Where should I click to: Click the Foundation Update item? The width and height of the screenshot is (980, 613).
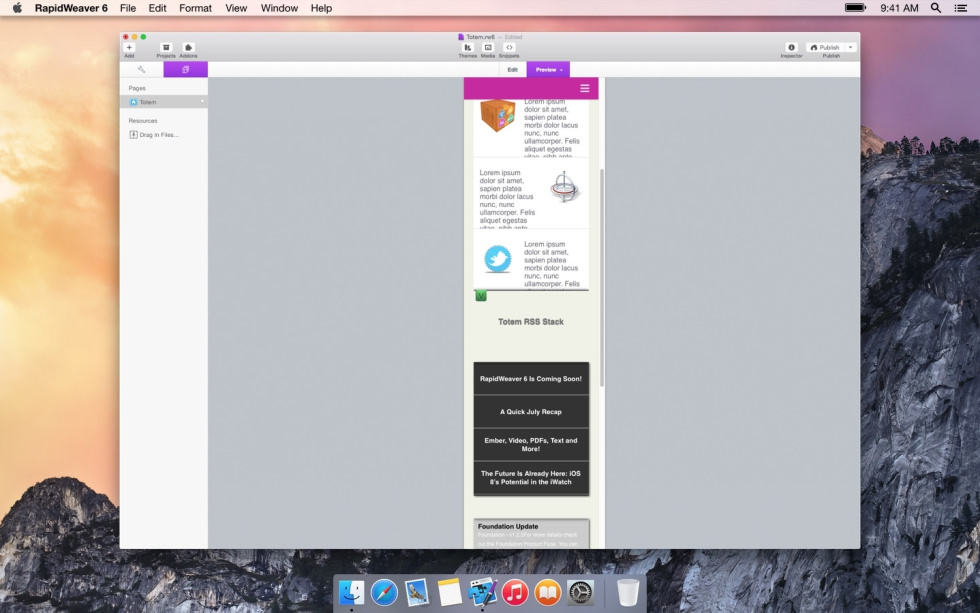[531, 534]
